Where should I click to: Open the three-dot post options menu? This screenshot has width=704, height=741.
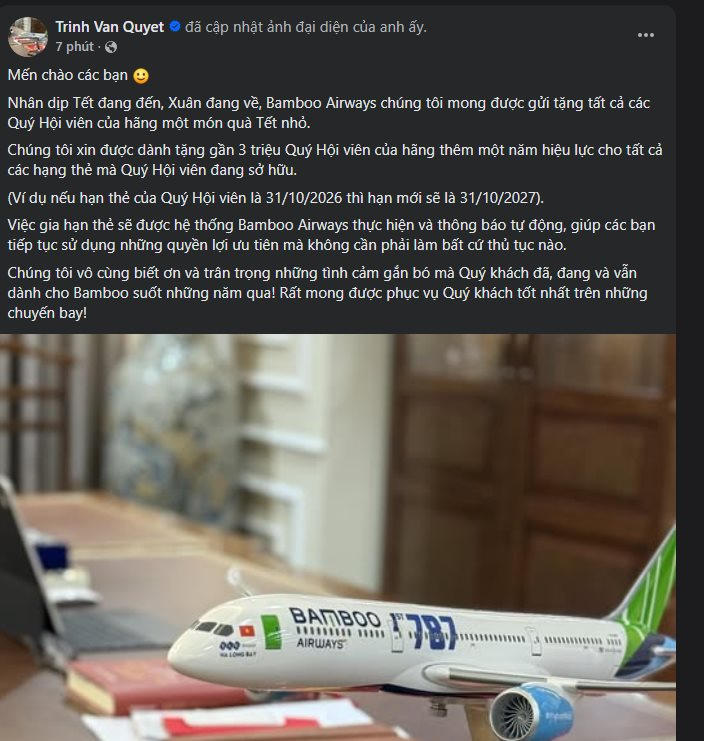click(646, 35)
